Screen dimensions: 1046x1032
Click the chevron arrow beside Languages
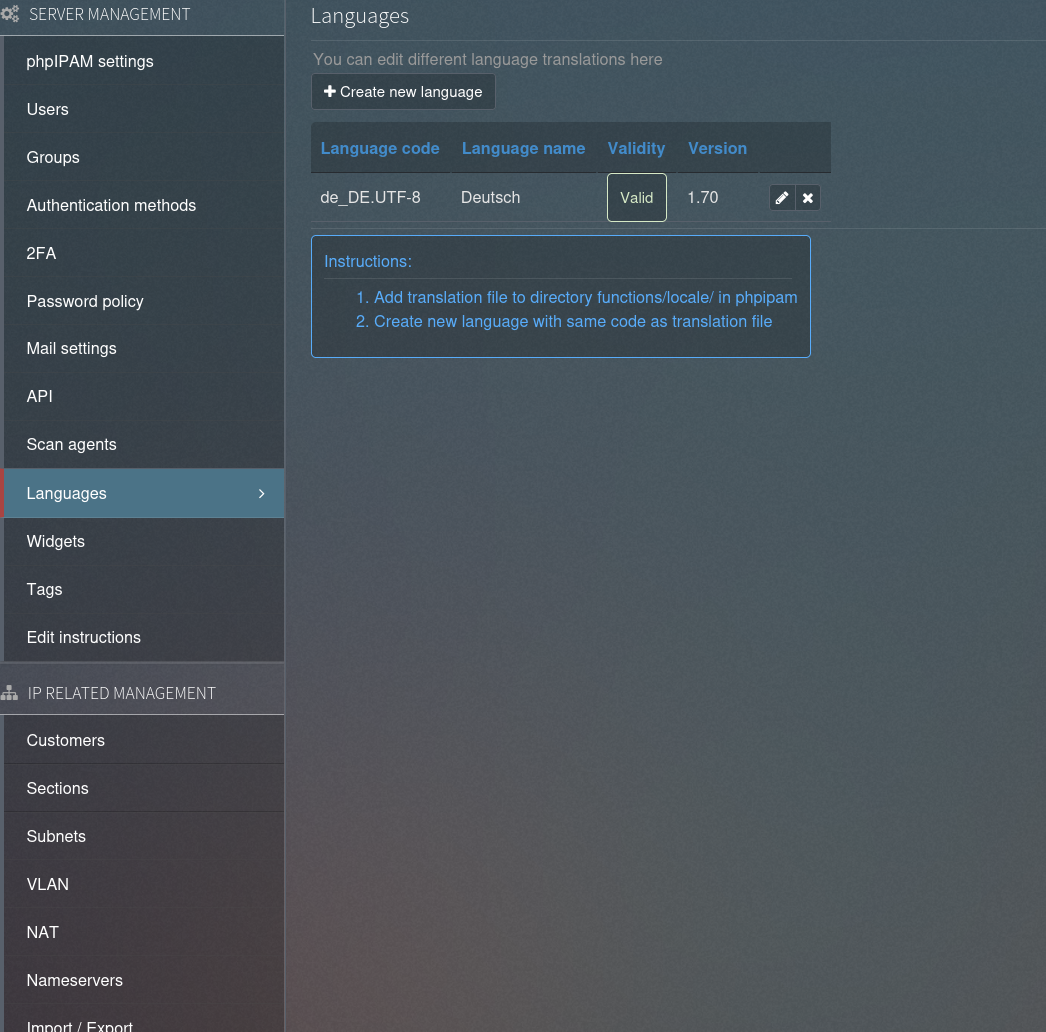262,493
